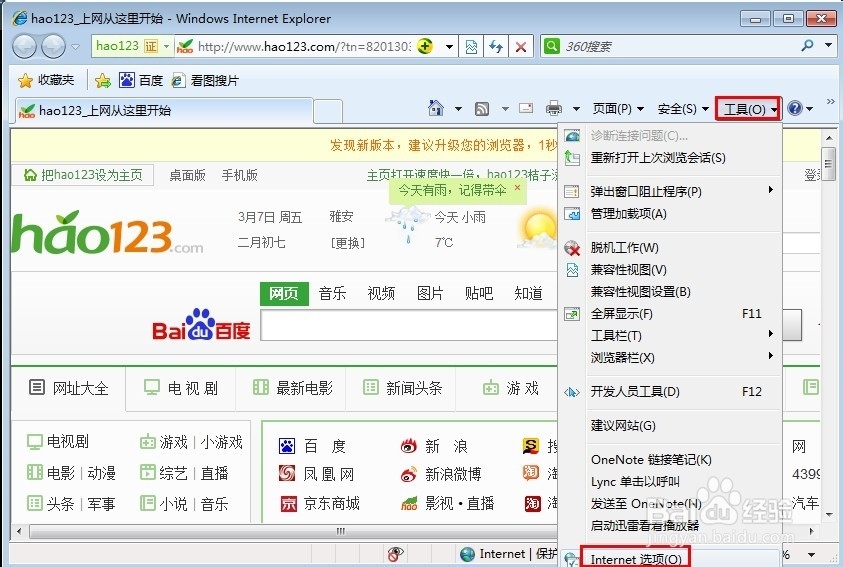Open the hao123 certificate dropdown arrow
Screen dimensions: 843x567
point(167,46)
